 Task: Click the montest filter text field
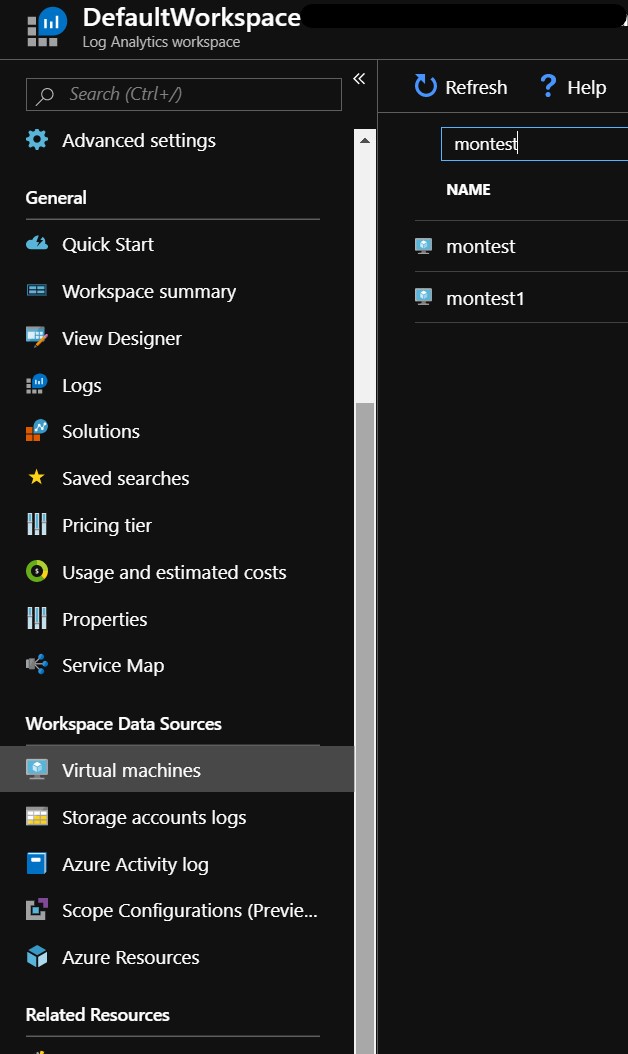(535, 144)
